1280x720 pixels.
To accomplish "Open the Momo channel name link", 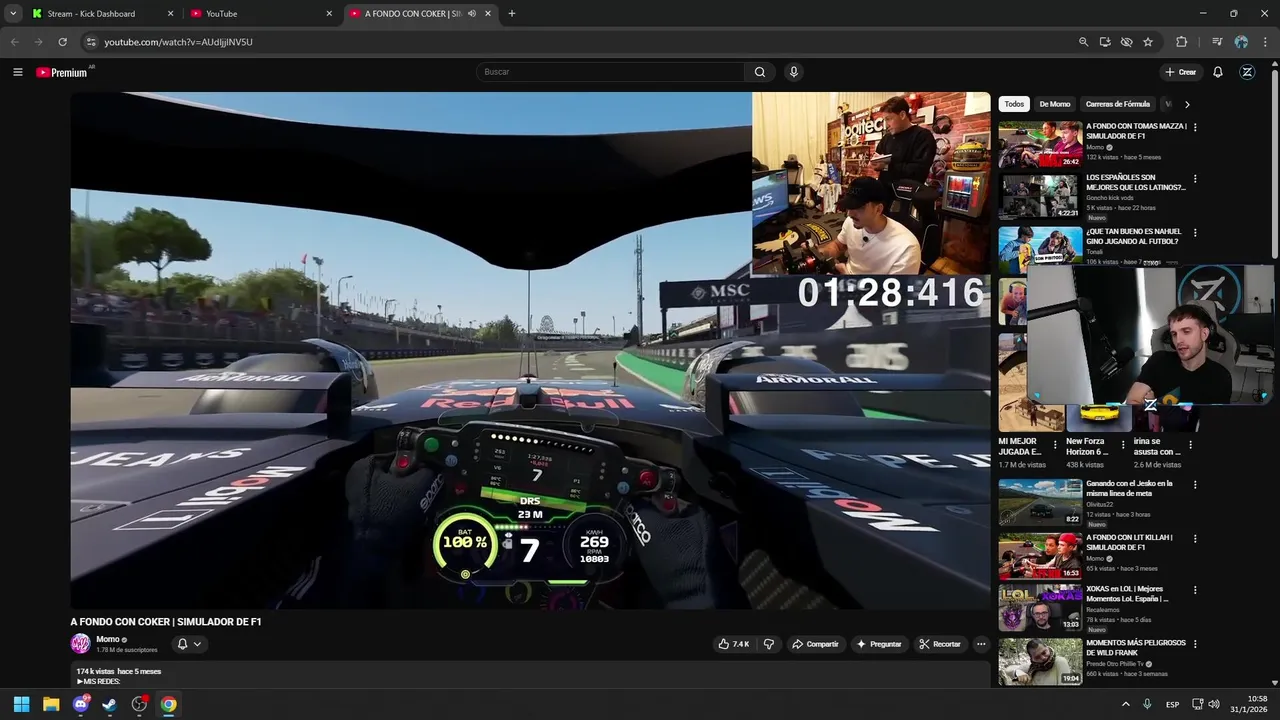I will click(108, 639).
